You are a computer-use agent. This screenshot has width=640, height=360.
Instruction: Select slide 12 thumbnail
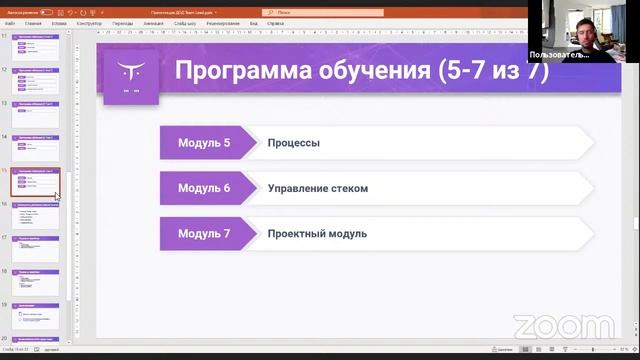pos(36,81)
